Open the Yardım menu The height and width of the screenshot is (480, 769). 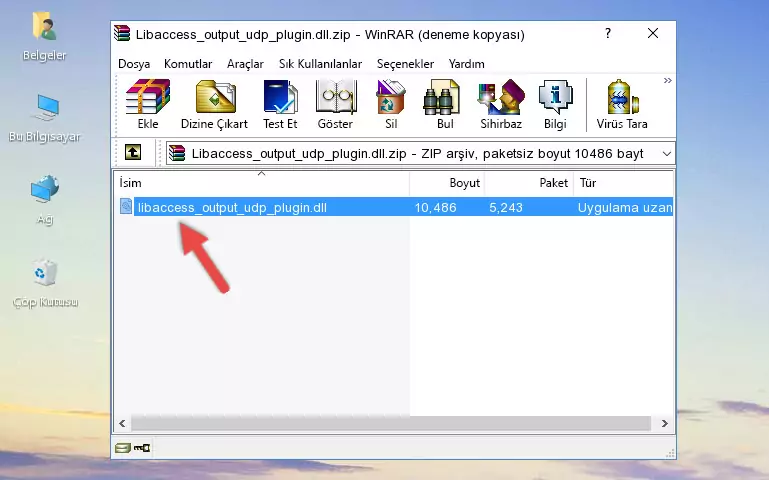466,64
